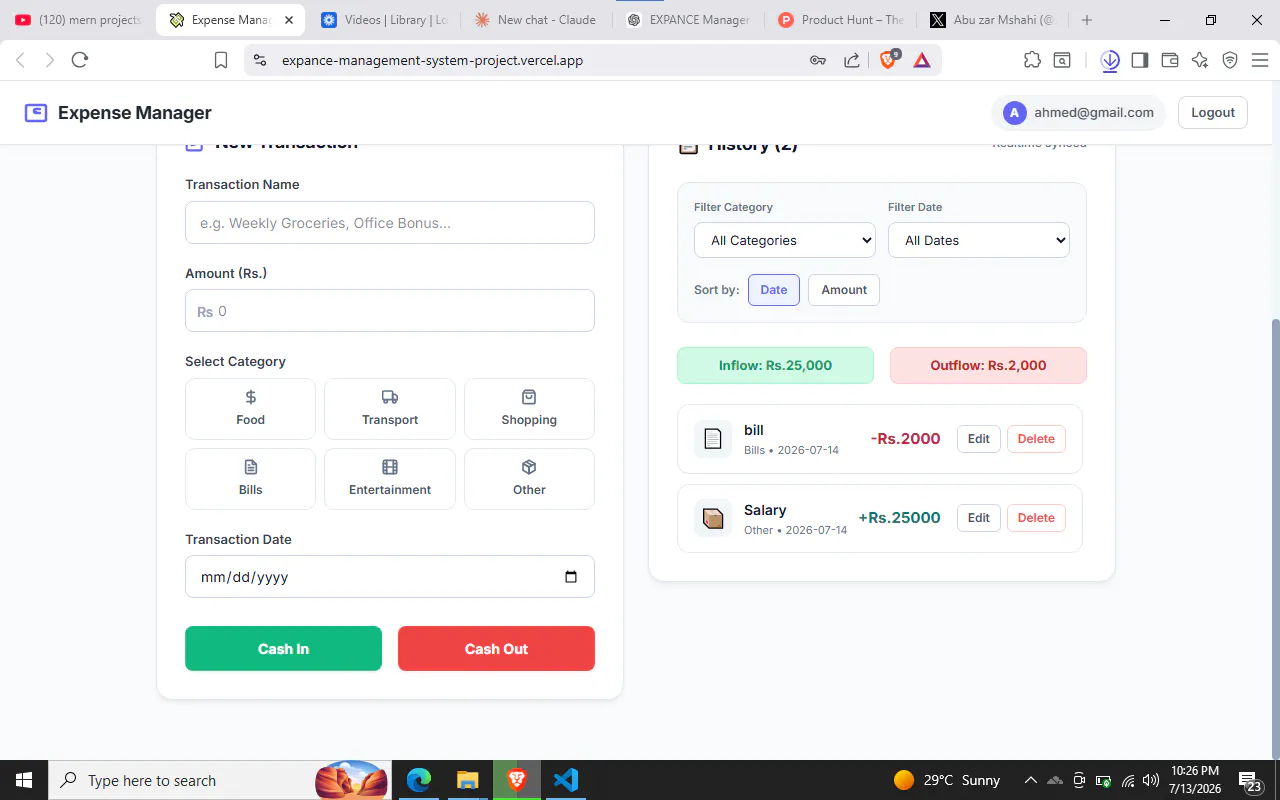The image size is (1280, 800).
Task: Switch to the mern projects YouTube tab
Action: click(78, 20)
